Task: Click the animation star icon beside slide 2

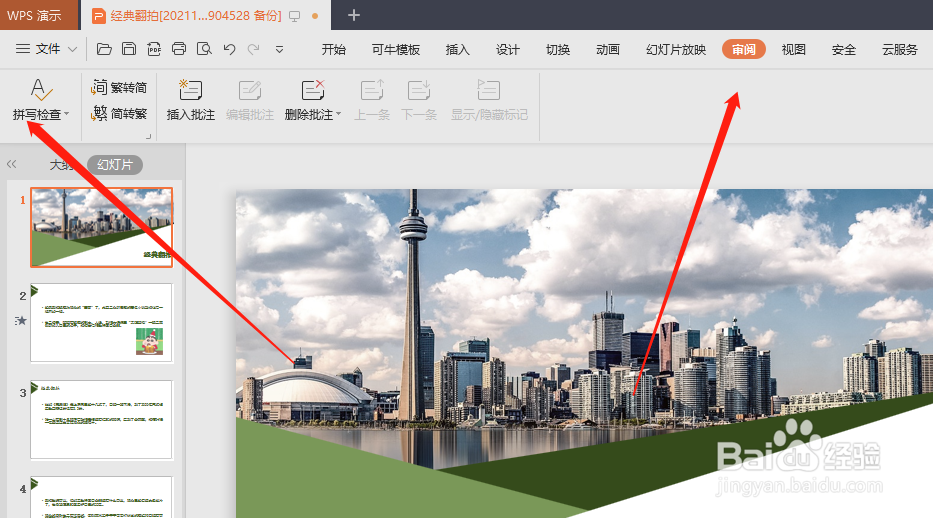Action: pyautogui.click(x=21, y=321)
